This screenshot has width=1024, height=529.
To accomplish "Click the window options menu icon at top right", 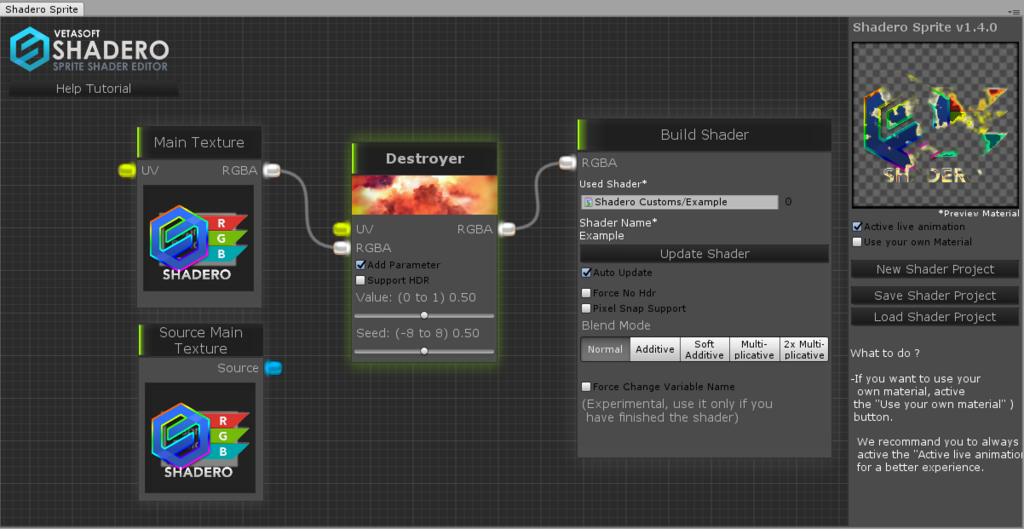I will click(x=1015, y=12).
